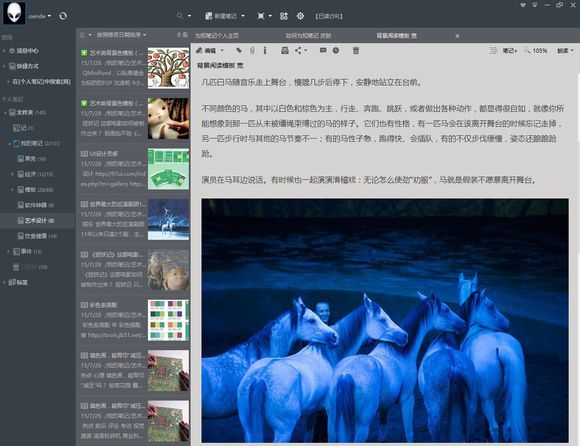Click the share icon in note toolbar
The height and width of the screenshot is (446, 580).
[299, 50]
